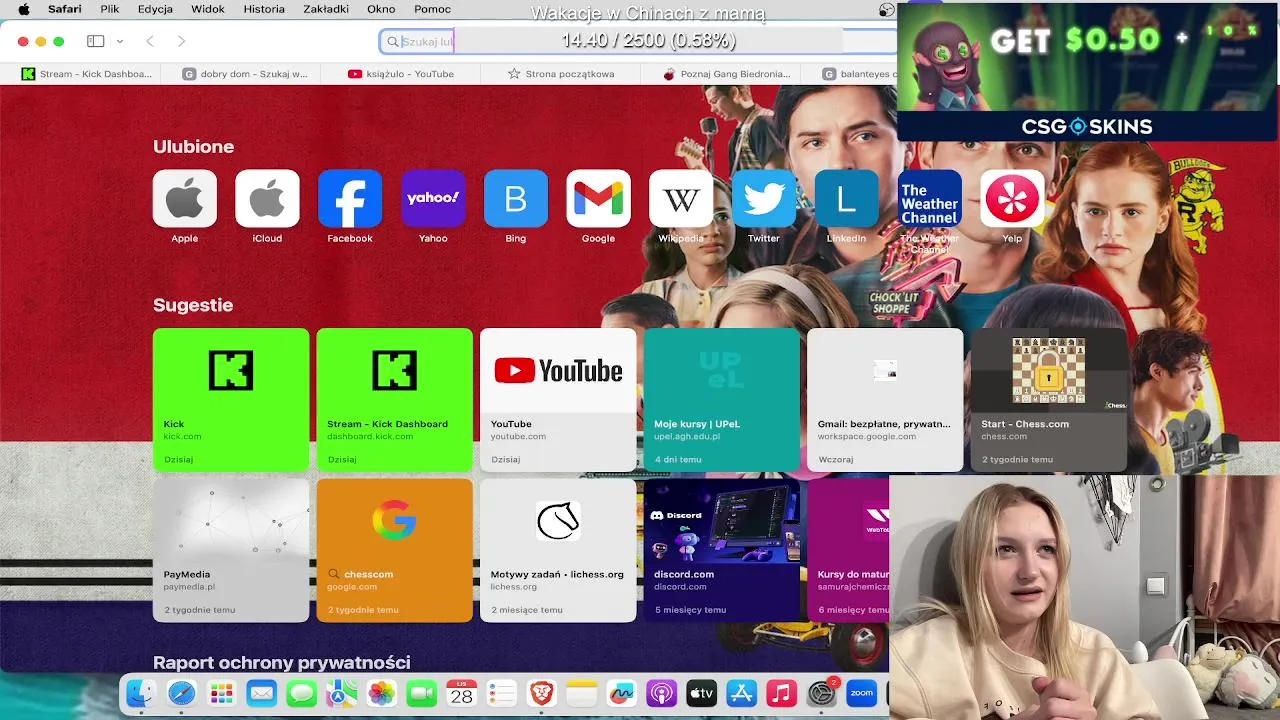Screen dimensions: 1280x720
Task: Open Freeform from the Dock
Action: pyautogui.click(x=621, y=693)
